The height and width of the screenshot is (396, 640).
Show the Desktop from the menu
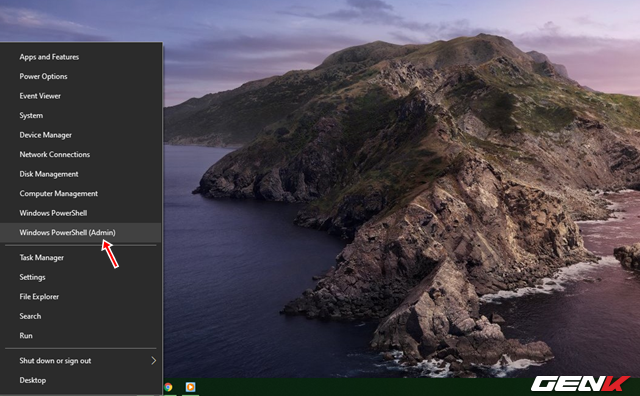(81, 380)
